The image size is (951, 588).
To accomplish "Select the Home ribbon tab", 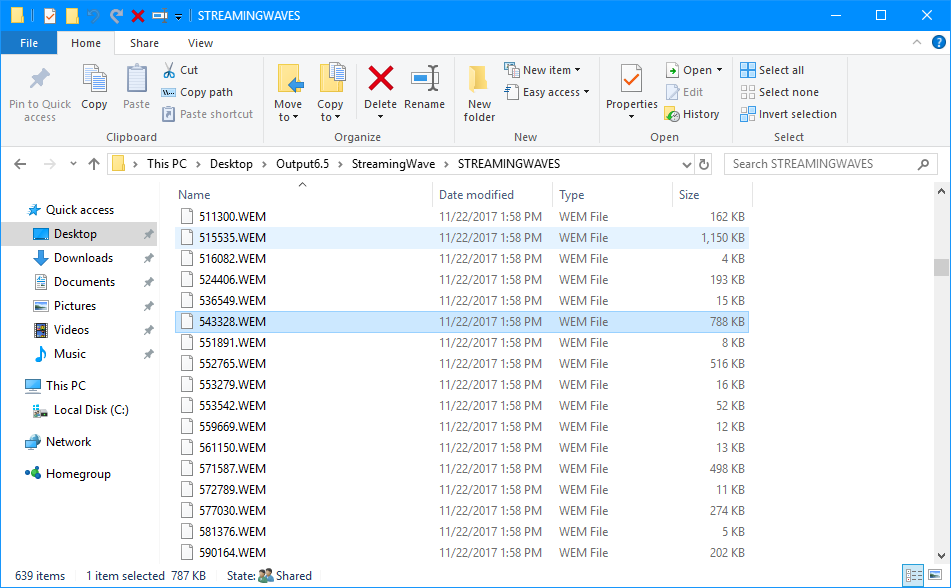I will pyautogui.click(x=86, y=43).
